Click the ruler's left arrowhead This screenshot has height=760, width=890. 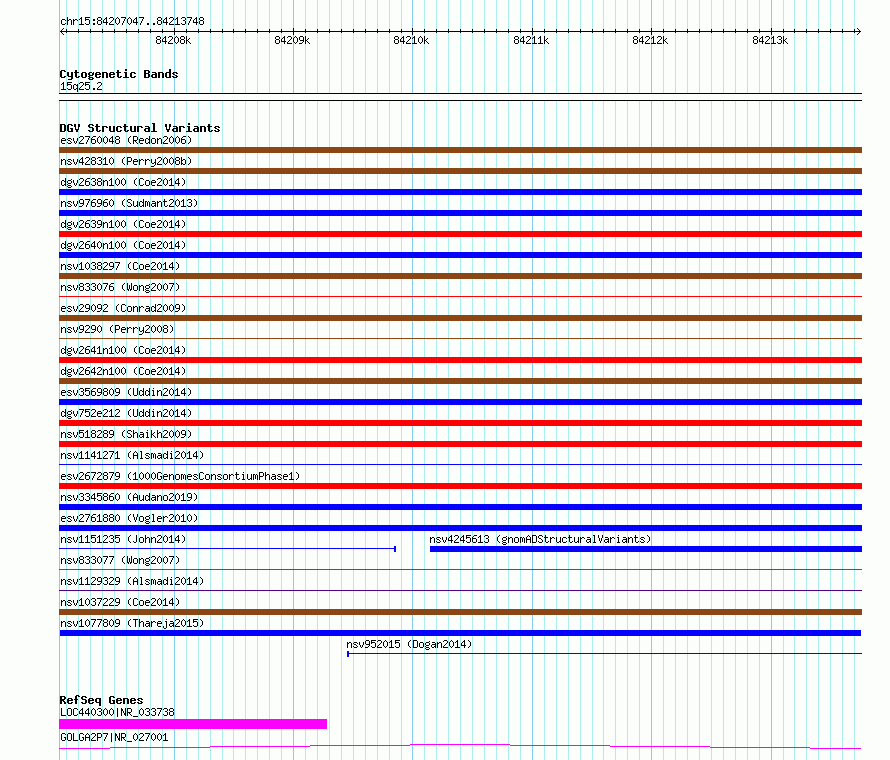point(63,32)
